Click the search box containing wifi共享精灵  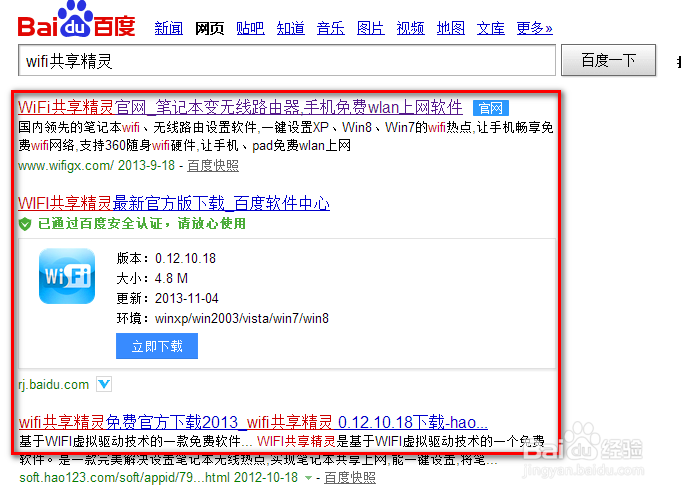click(287, 60)
